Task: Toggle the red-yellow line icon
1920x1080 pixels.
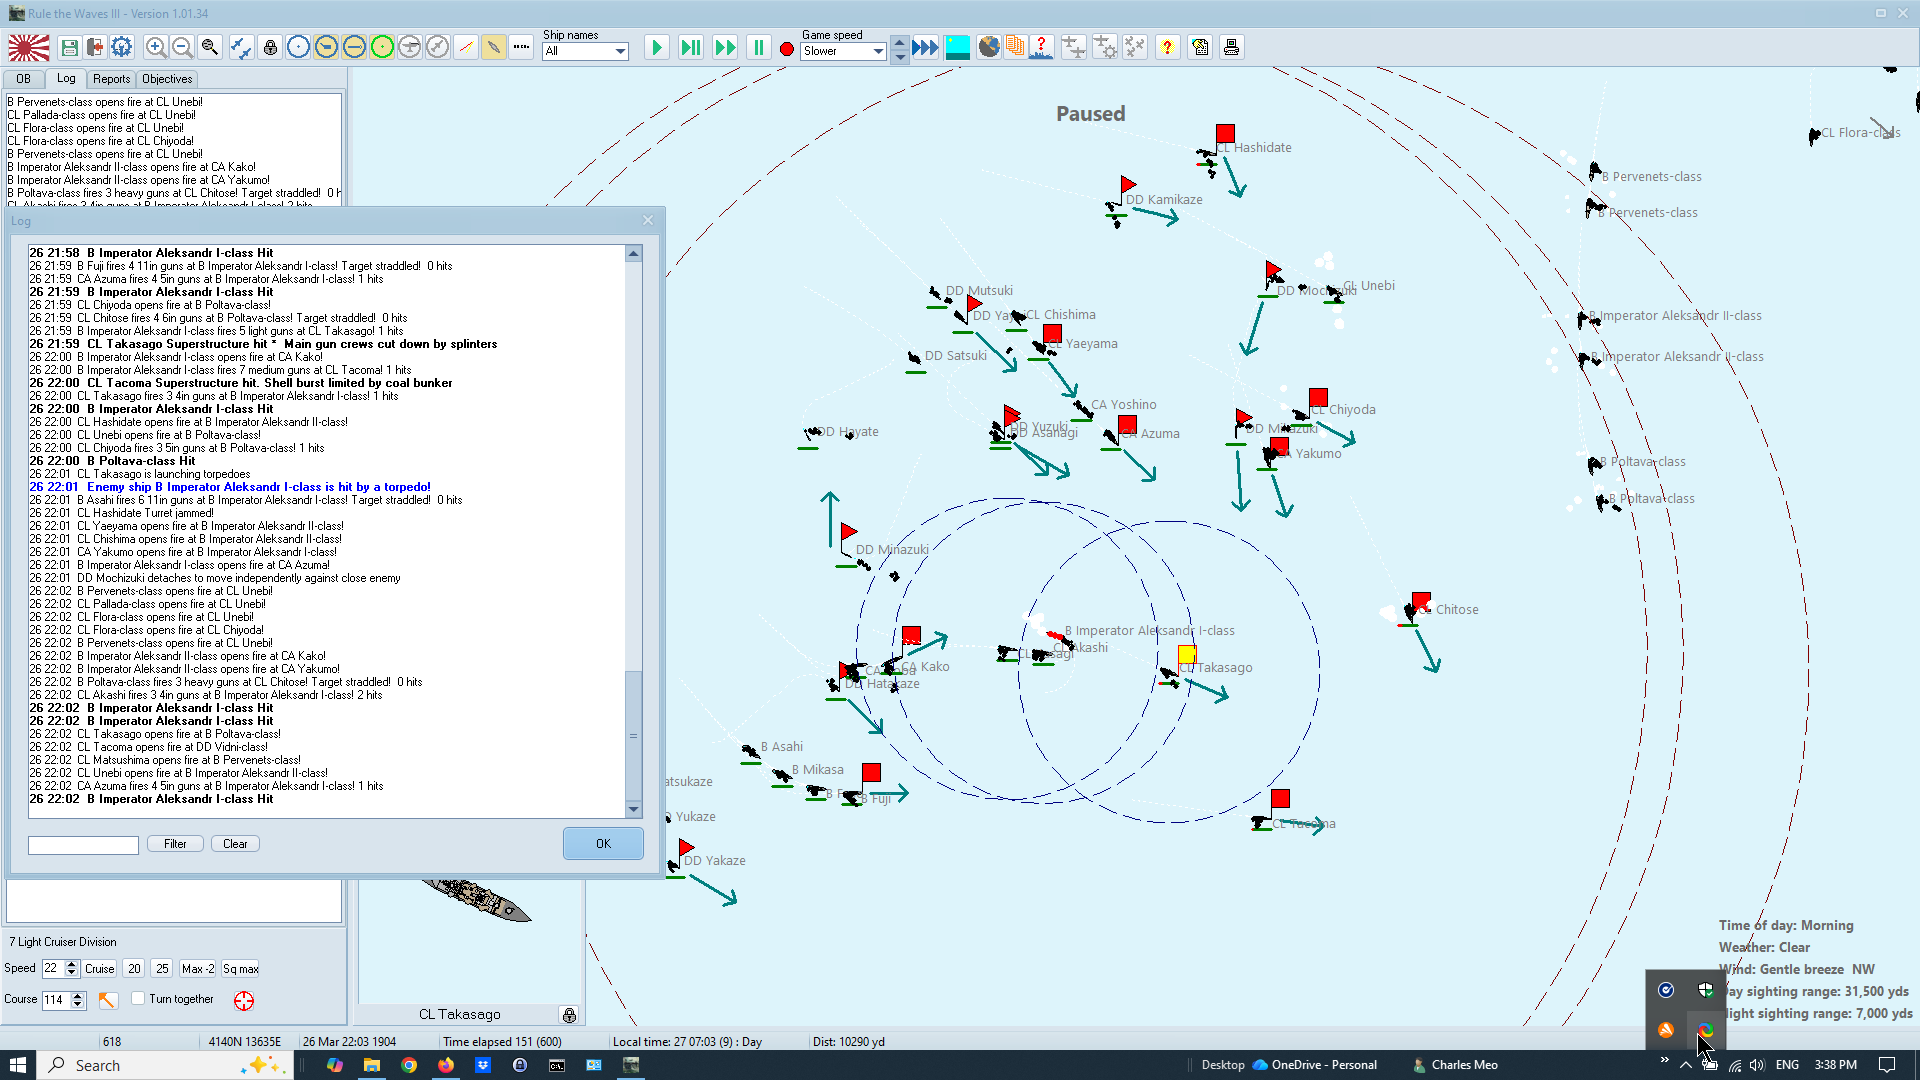Action: pyautogui.click(x=466, y=47)
